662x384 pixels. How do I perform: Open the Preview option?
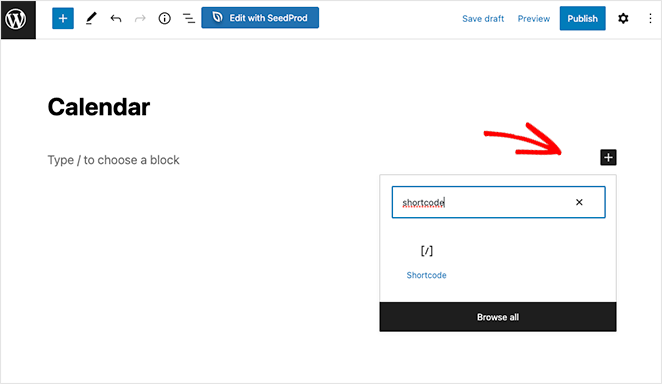[534, 19]
